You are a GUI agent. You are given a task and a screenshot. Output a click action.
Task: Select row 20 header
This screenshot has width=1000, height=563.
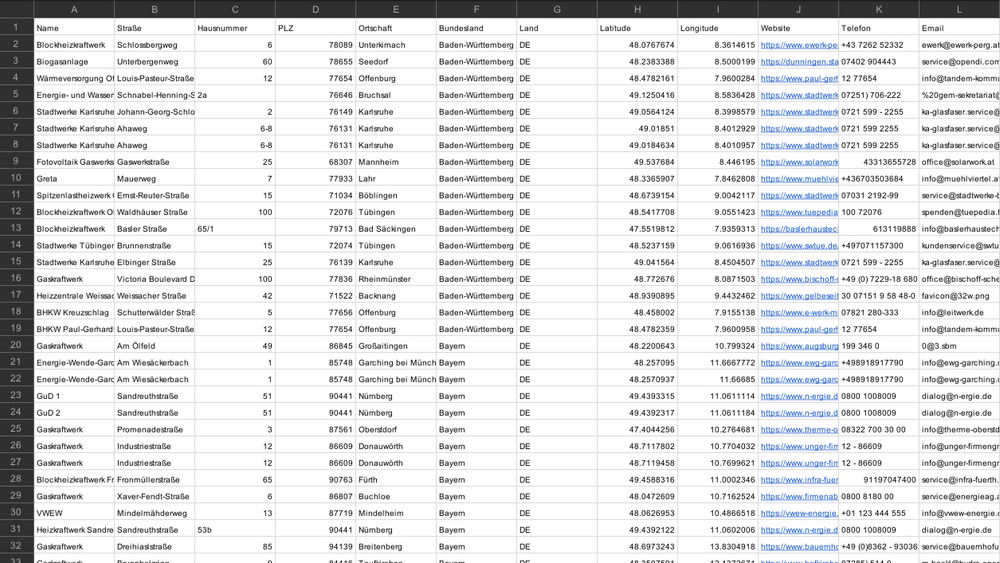[17, 345]
